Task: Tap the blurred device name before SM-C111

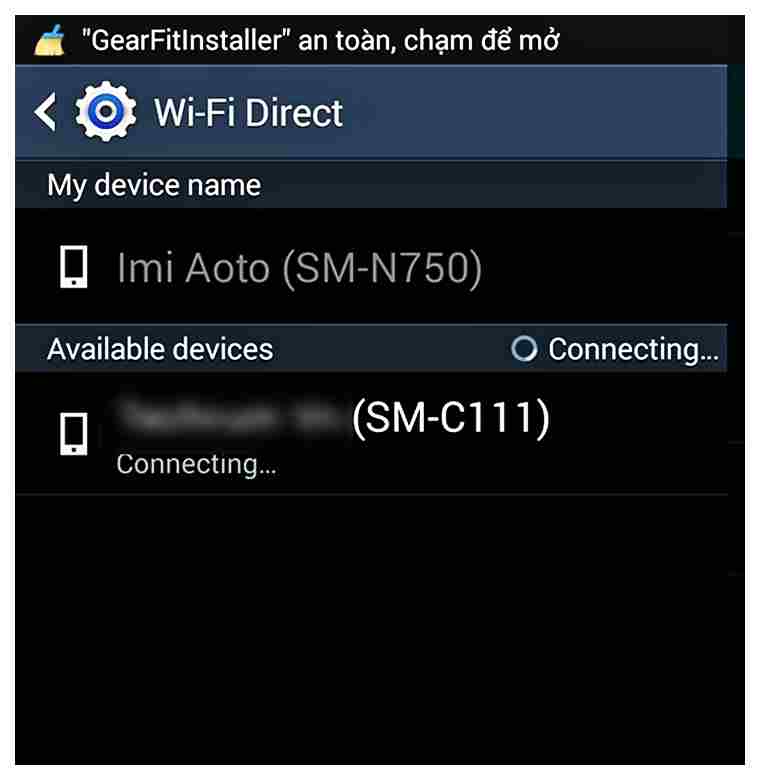Action: (x=232, y=417)
